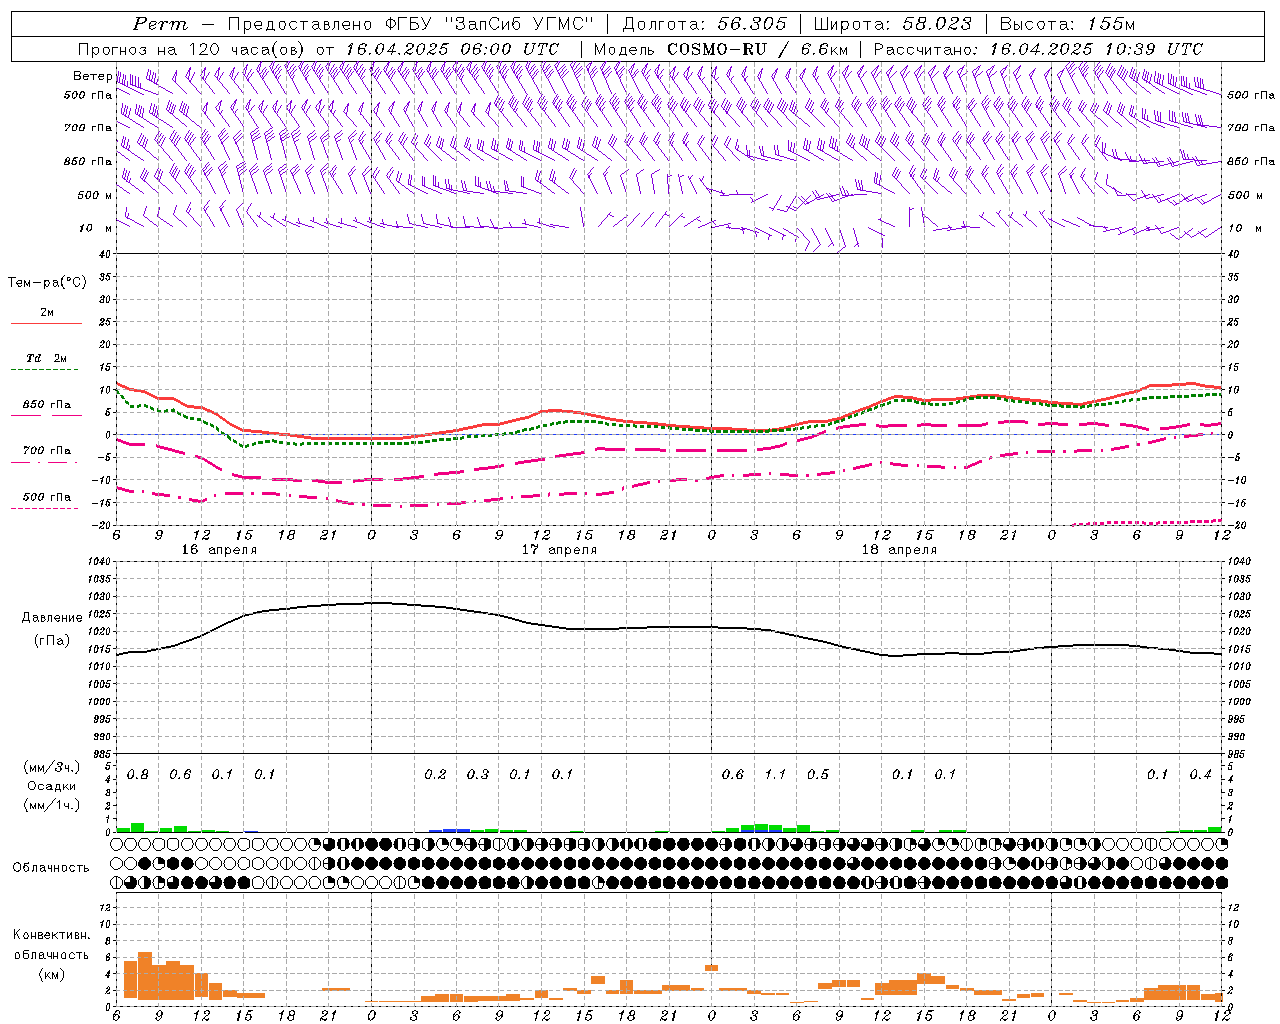Click the computed time Рассчитано: 16.04.2025 10:39 UTC
This screenshot has width=1280, height=1024.
coord(1038,49)
